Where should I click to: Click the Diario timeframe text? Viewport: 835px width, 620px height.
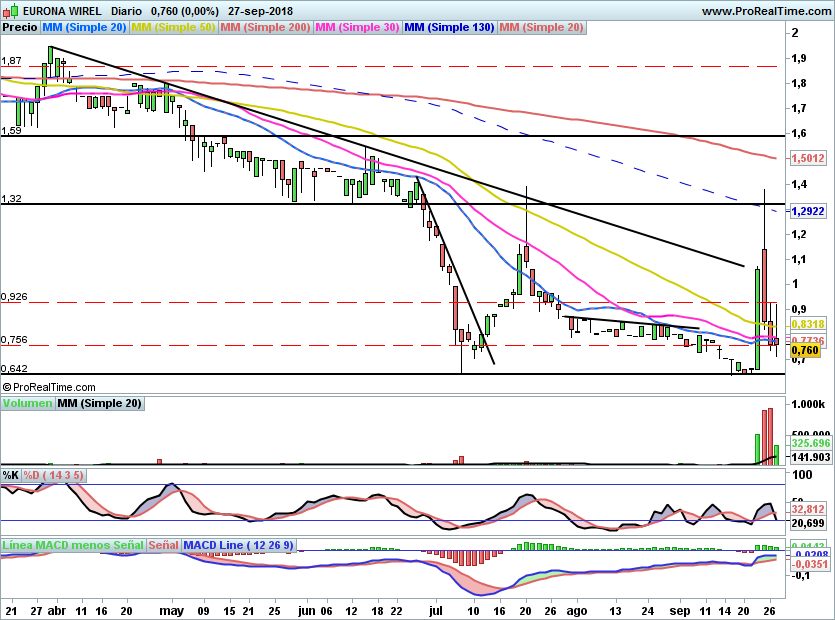click(126, 11)
